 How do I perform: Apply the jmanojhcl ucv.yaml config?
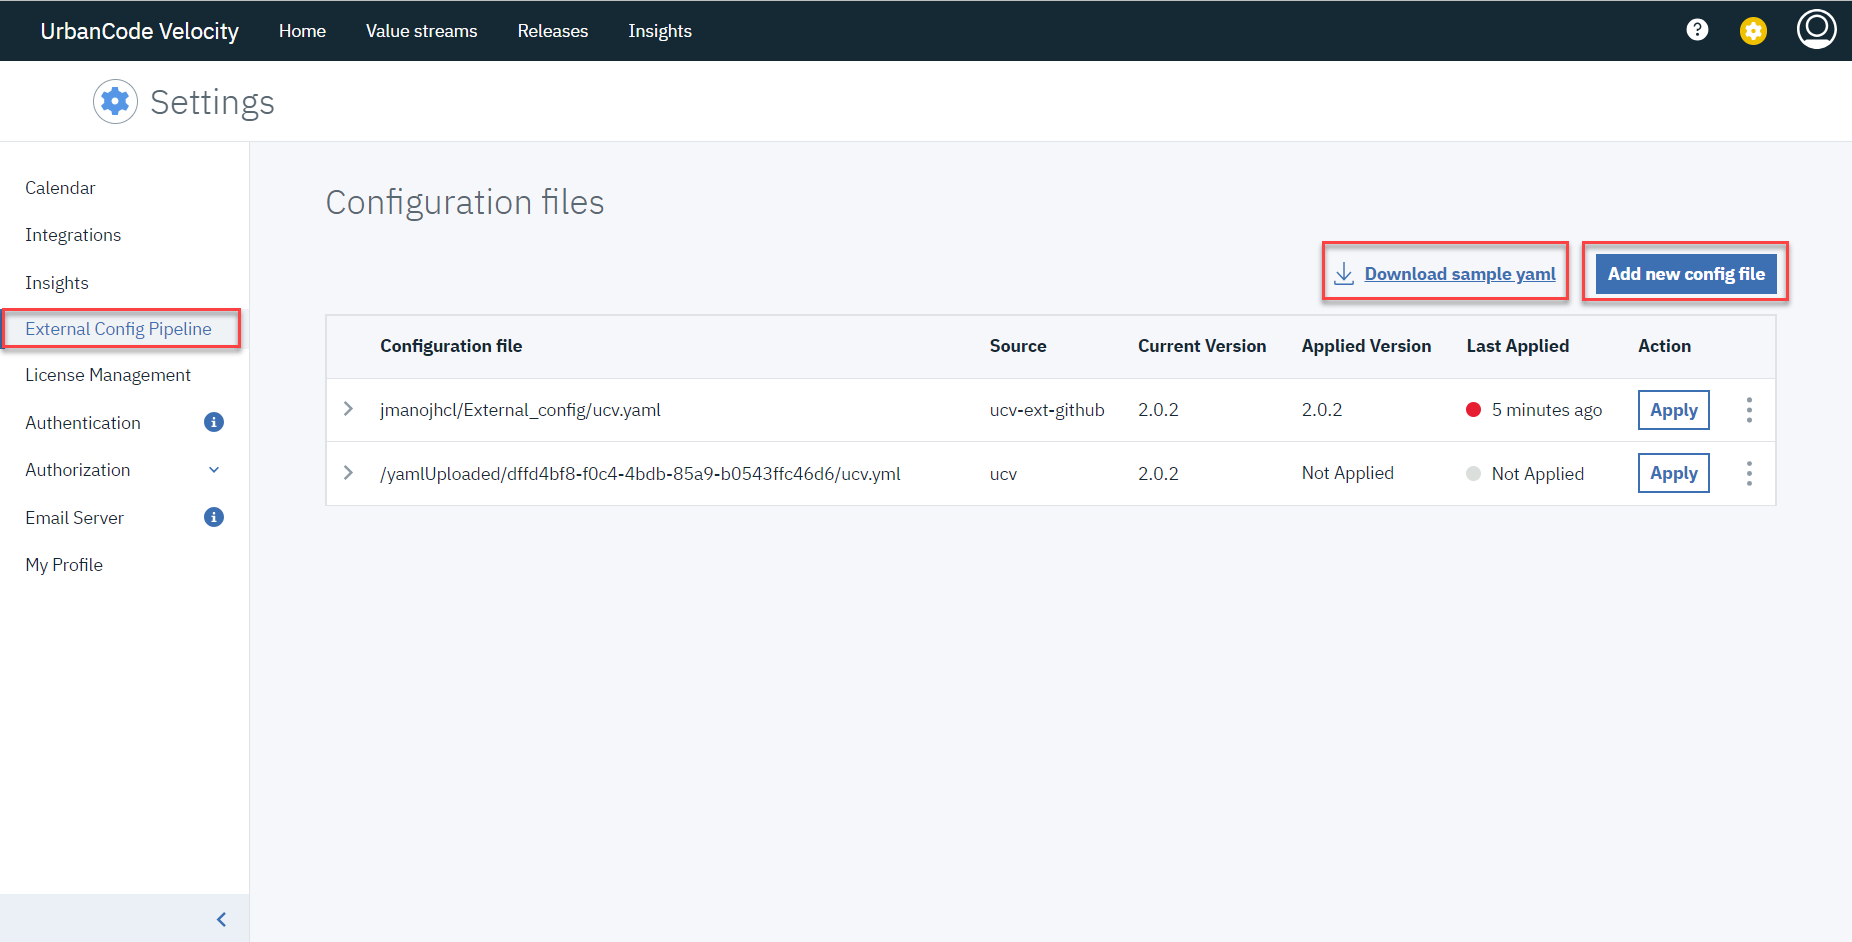(x=1673, y=410)
